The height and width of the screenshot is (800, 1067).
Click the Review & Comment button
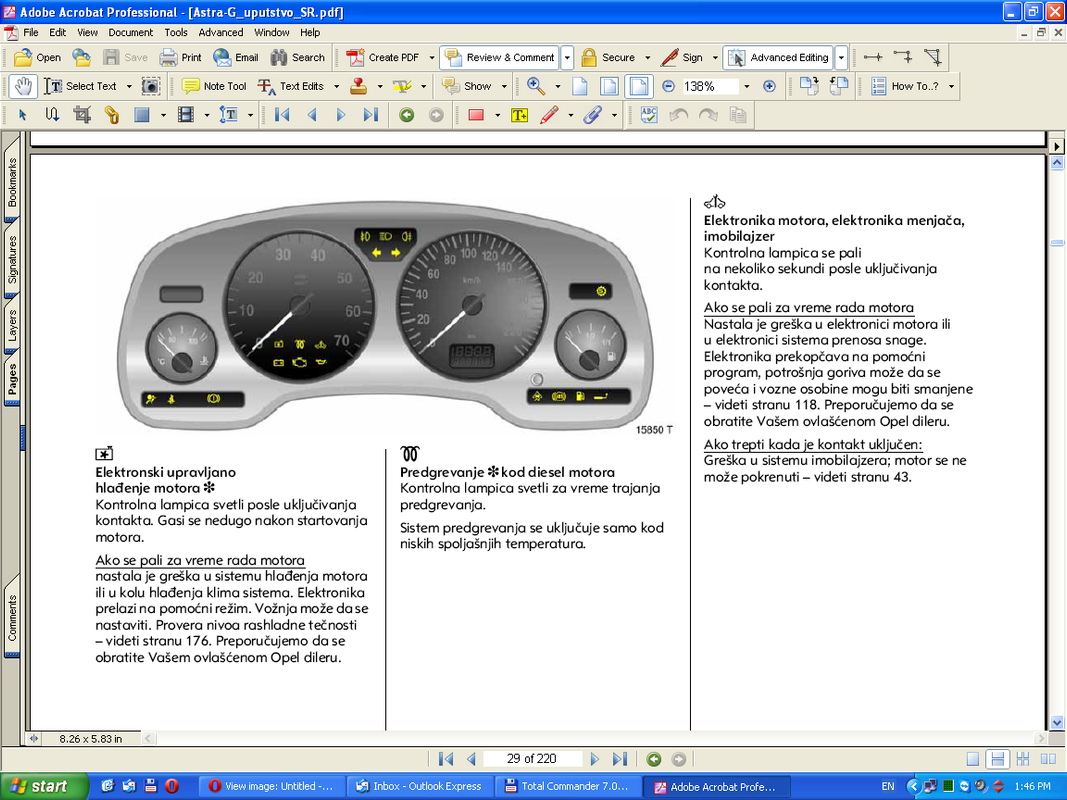(500, 58)
